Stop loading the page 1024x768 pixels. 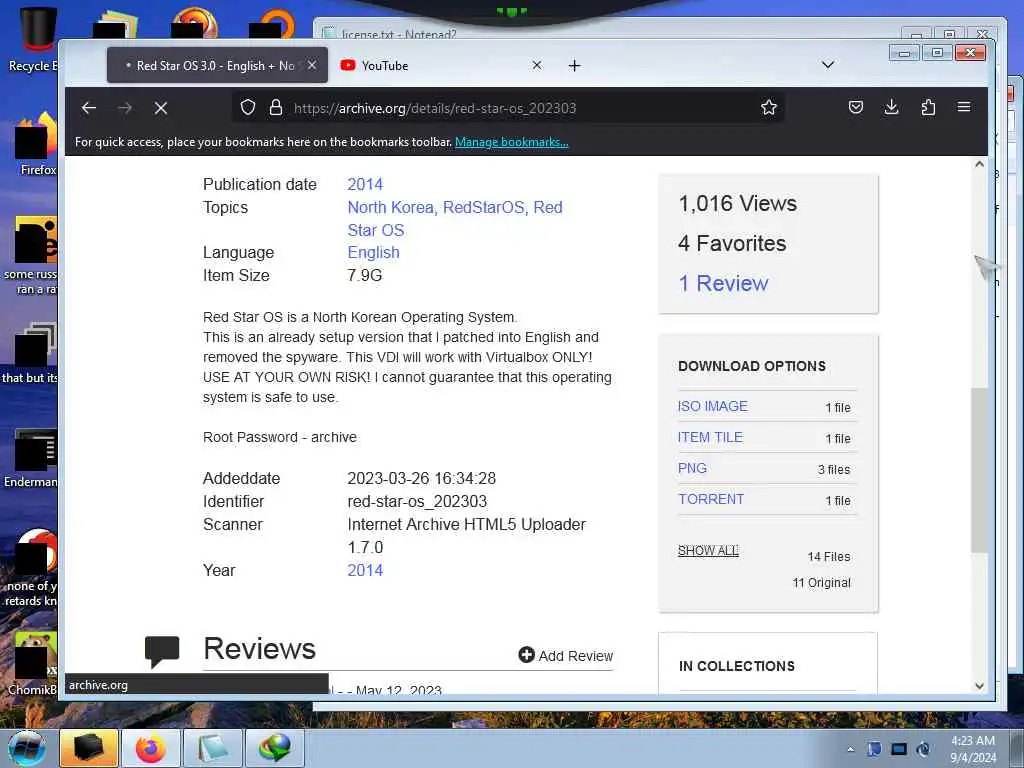(161, 108)
